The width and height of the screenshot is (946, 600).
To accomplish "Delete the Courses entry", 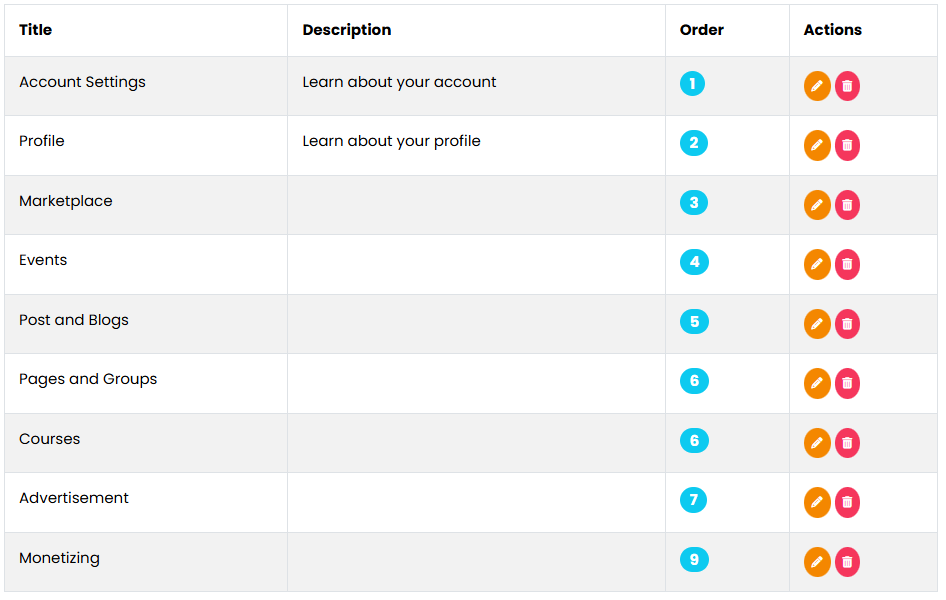I will click(x=847, y=443).
